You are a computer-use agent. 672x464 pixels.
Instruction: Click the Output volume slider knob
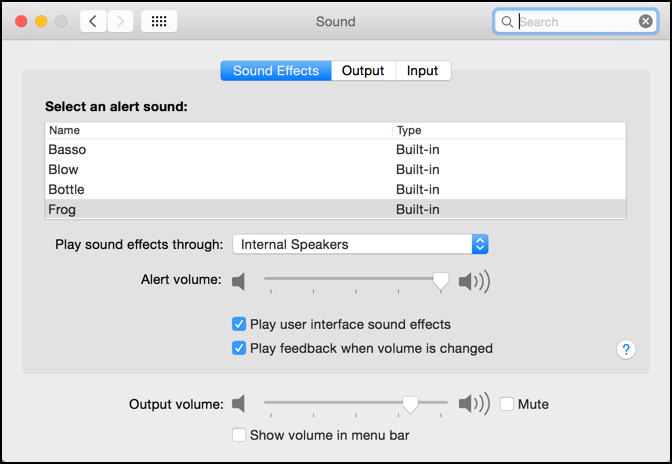click(410, 404)
